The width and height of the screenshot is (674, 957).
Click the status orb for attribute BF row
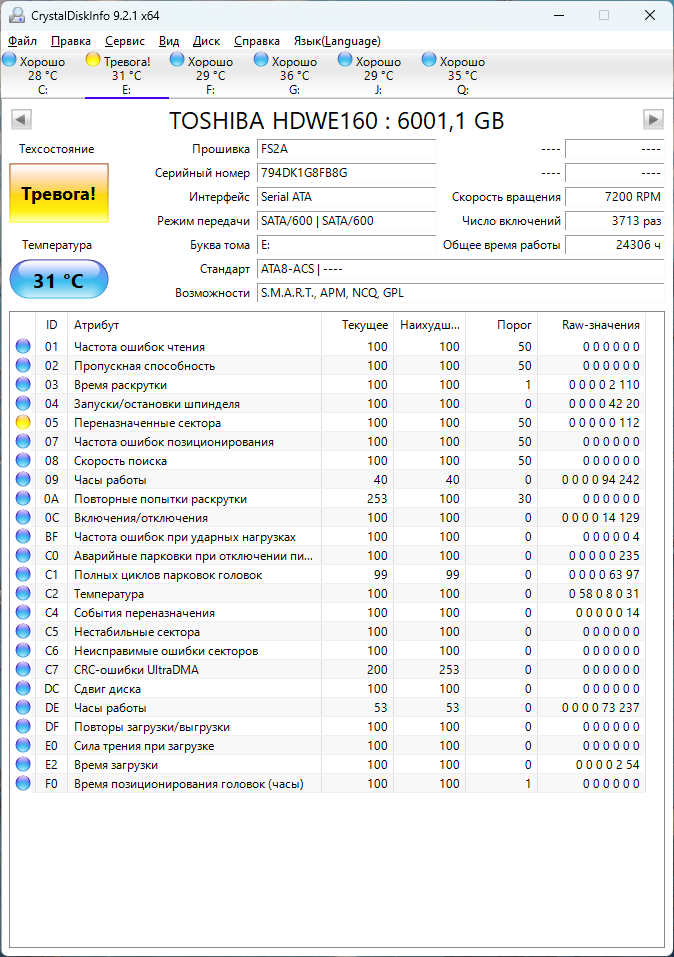tap(23, 536)
